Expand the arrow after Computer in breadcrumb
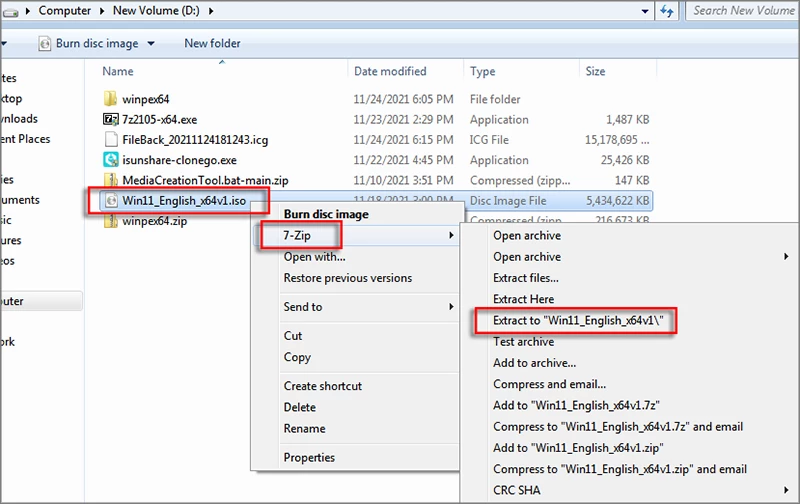Screen dimensions: 800x504 tap(102, 11)
